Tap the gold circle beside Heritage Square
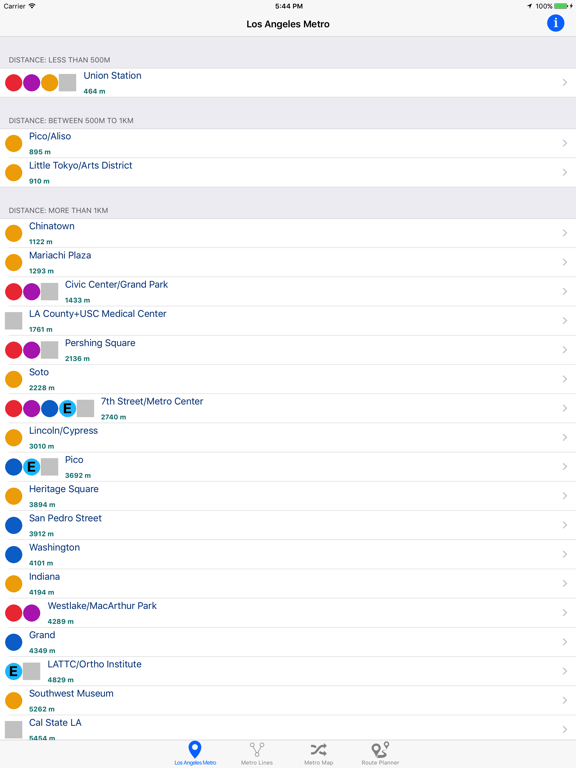 (14, 496)
